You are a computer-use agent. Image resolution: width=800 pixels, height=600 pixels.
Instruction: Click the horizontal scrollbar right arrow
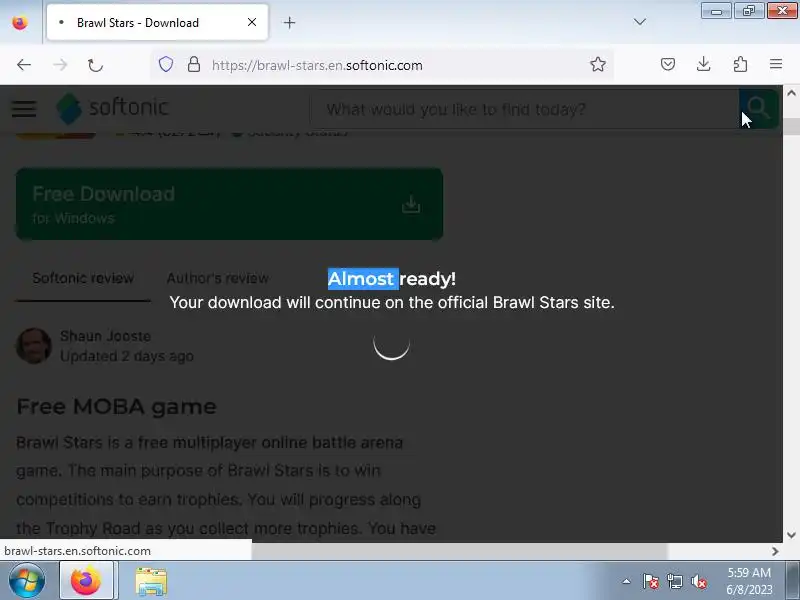point(775,552)
